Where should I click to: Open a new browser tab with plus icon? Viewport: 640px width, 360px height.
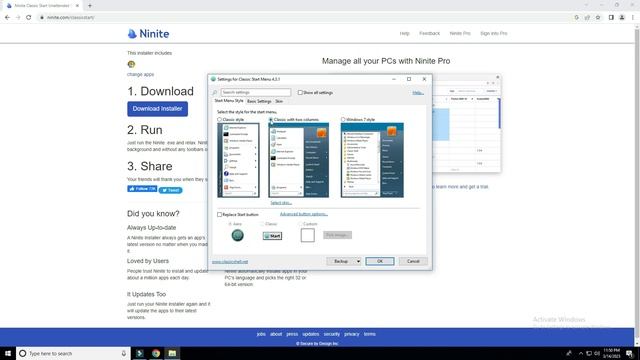[x=90, y=6]
